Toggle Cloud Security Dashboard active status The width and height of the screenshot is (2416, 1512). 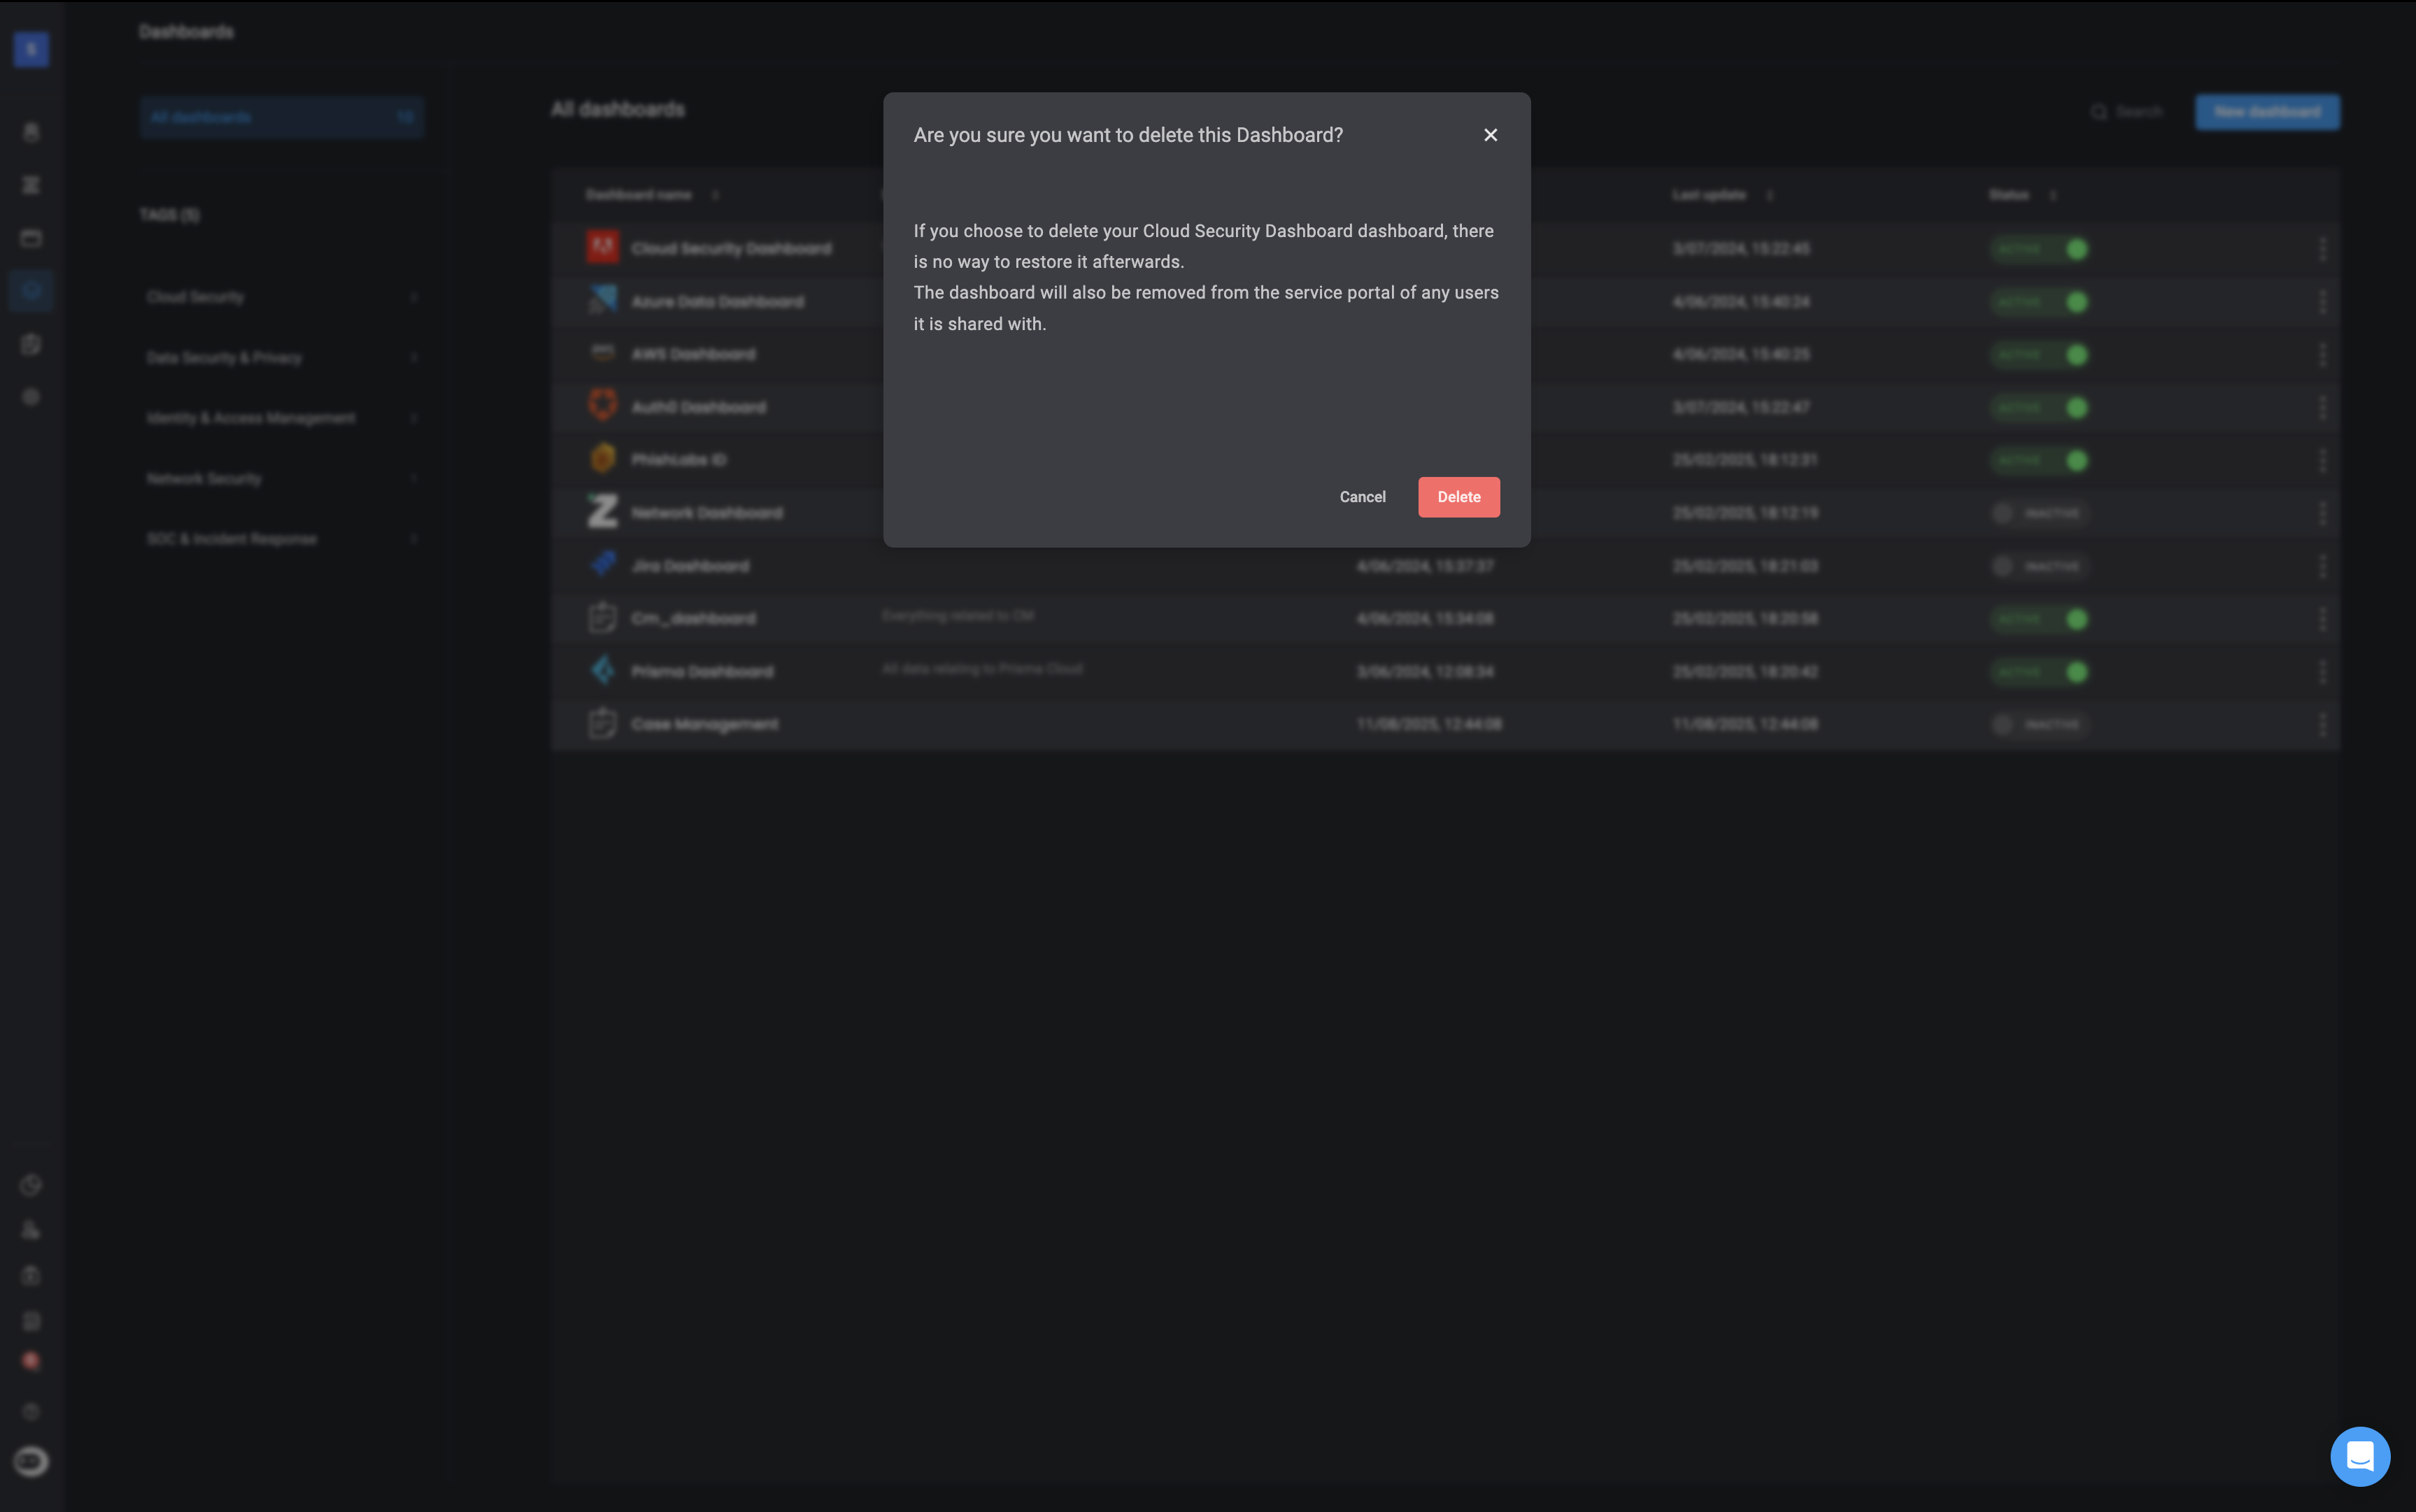click(x=2038, y=249)
